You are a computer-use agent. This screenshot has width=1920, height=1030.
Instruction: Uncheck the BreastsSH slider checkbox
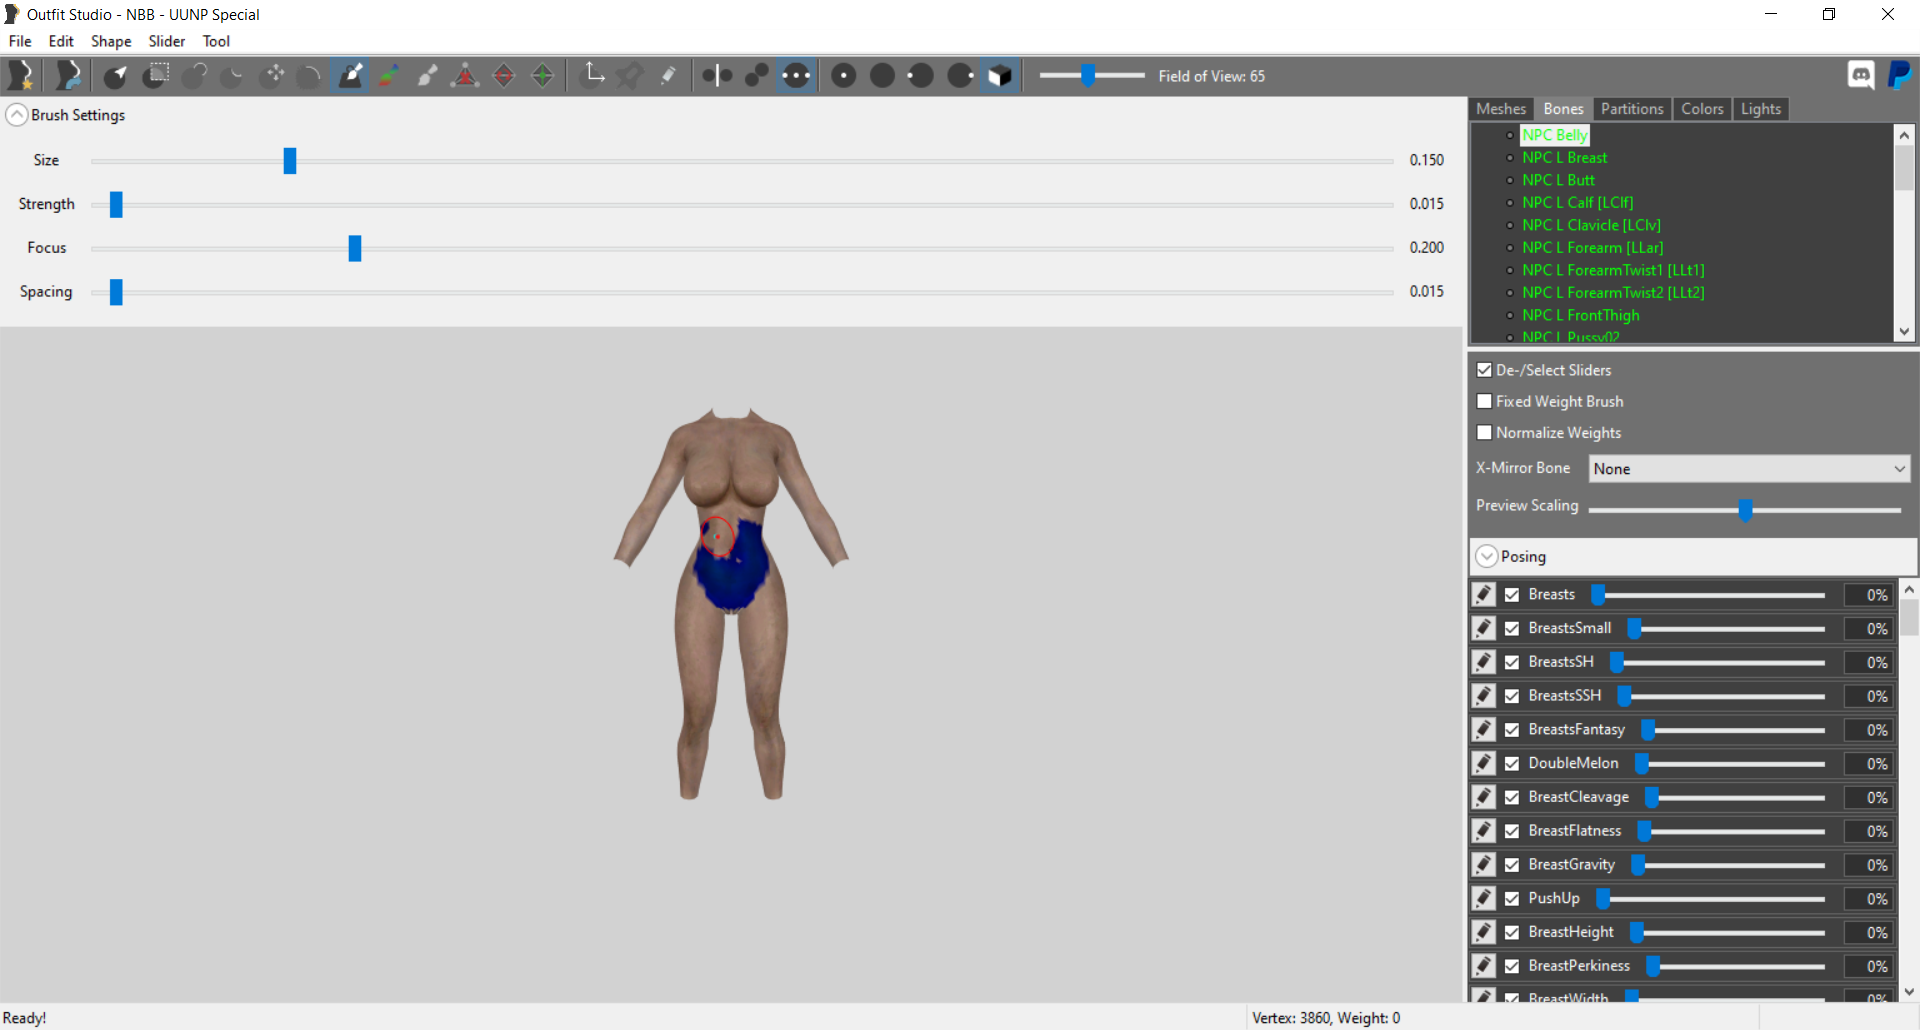coord(1512,662)
